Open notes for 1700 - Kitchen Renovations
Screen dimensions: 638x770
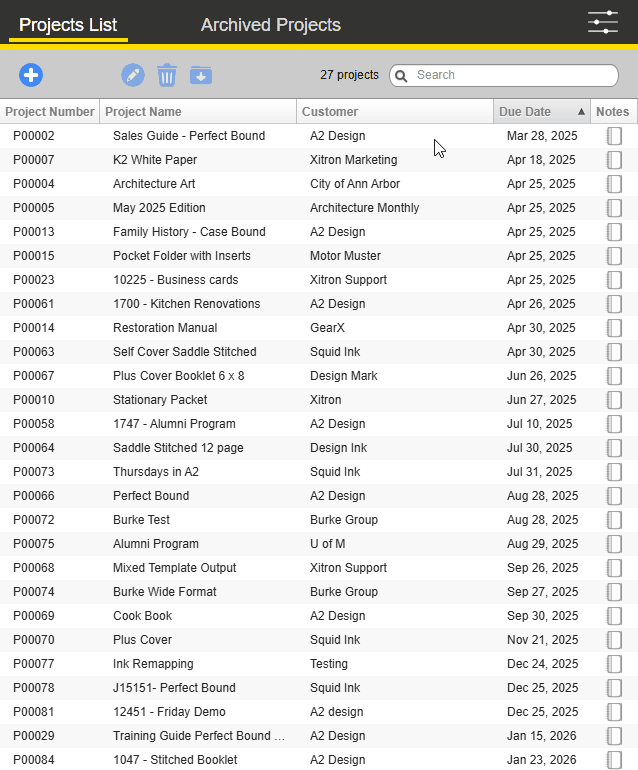(614, 304)
